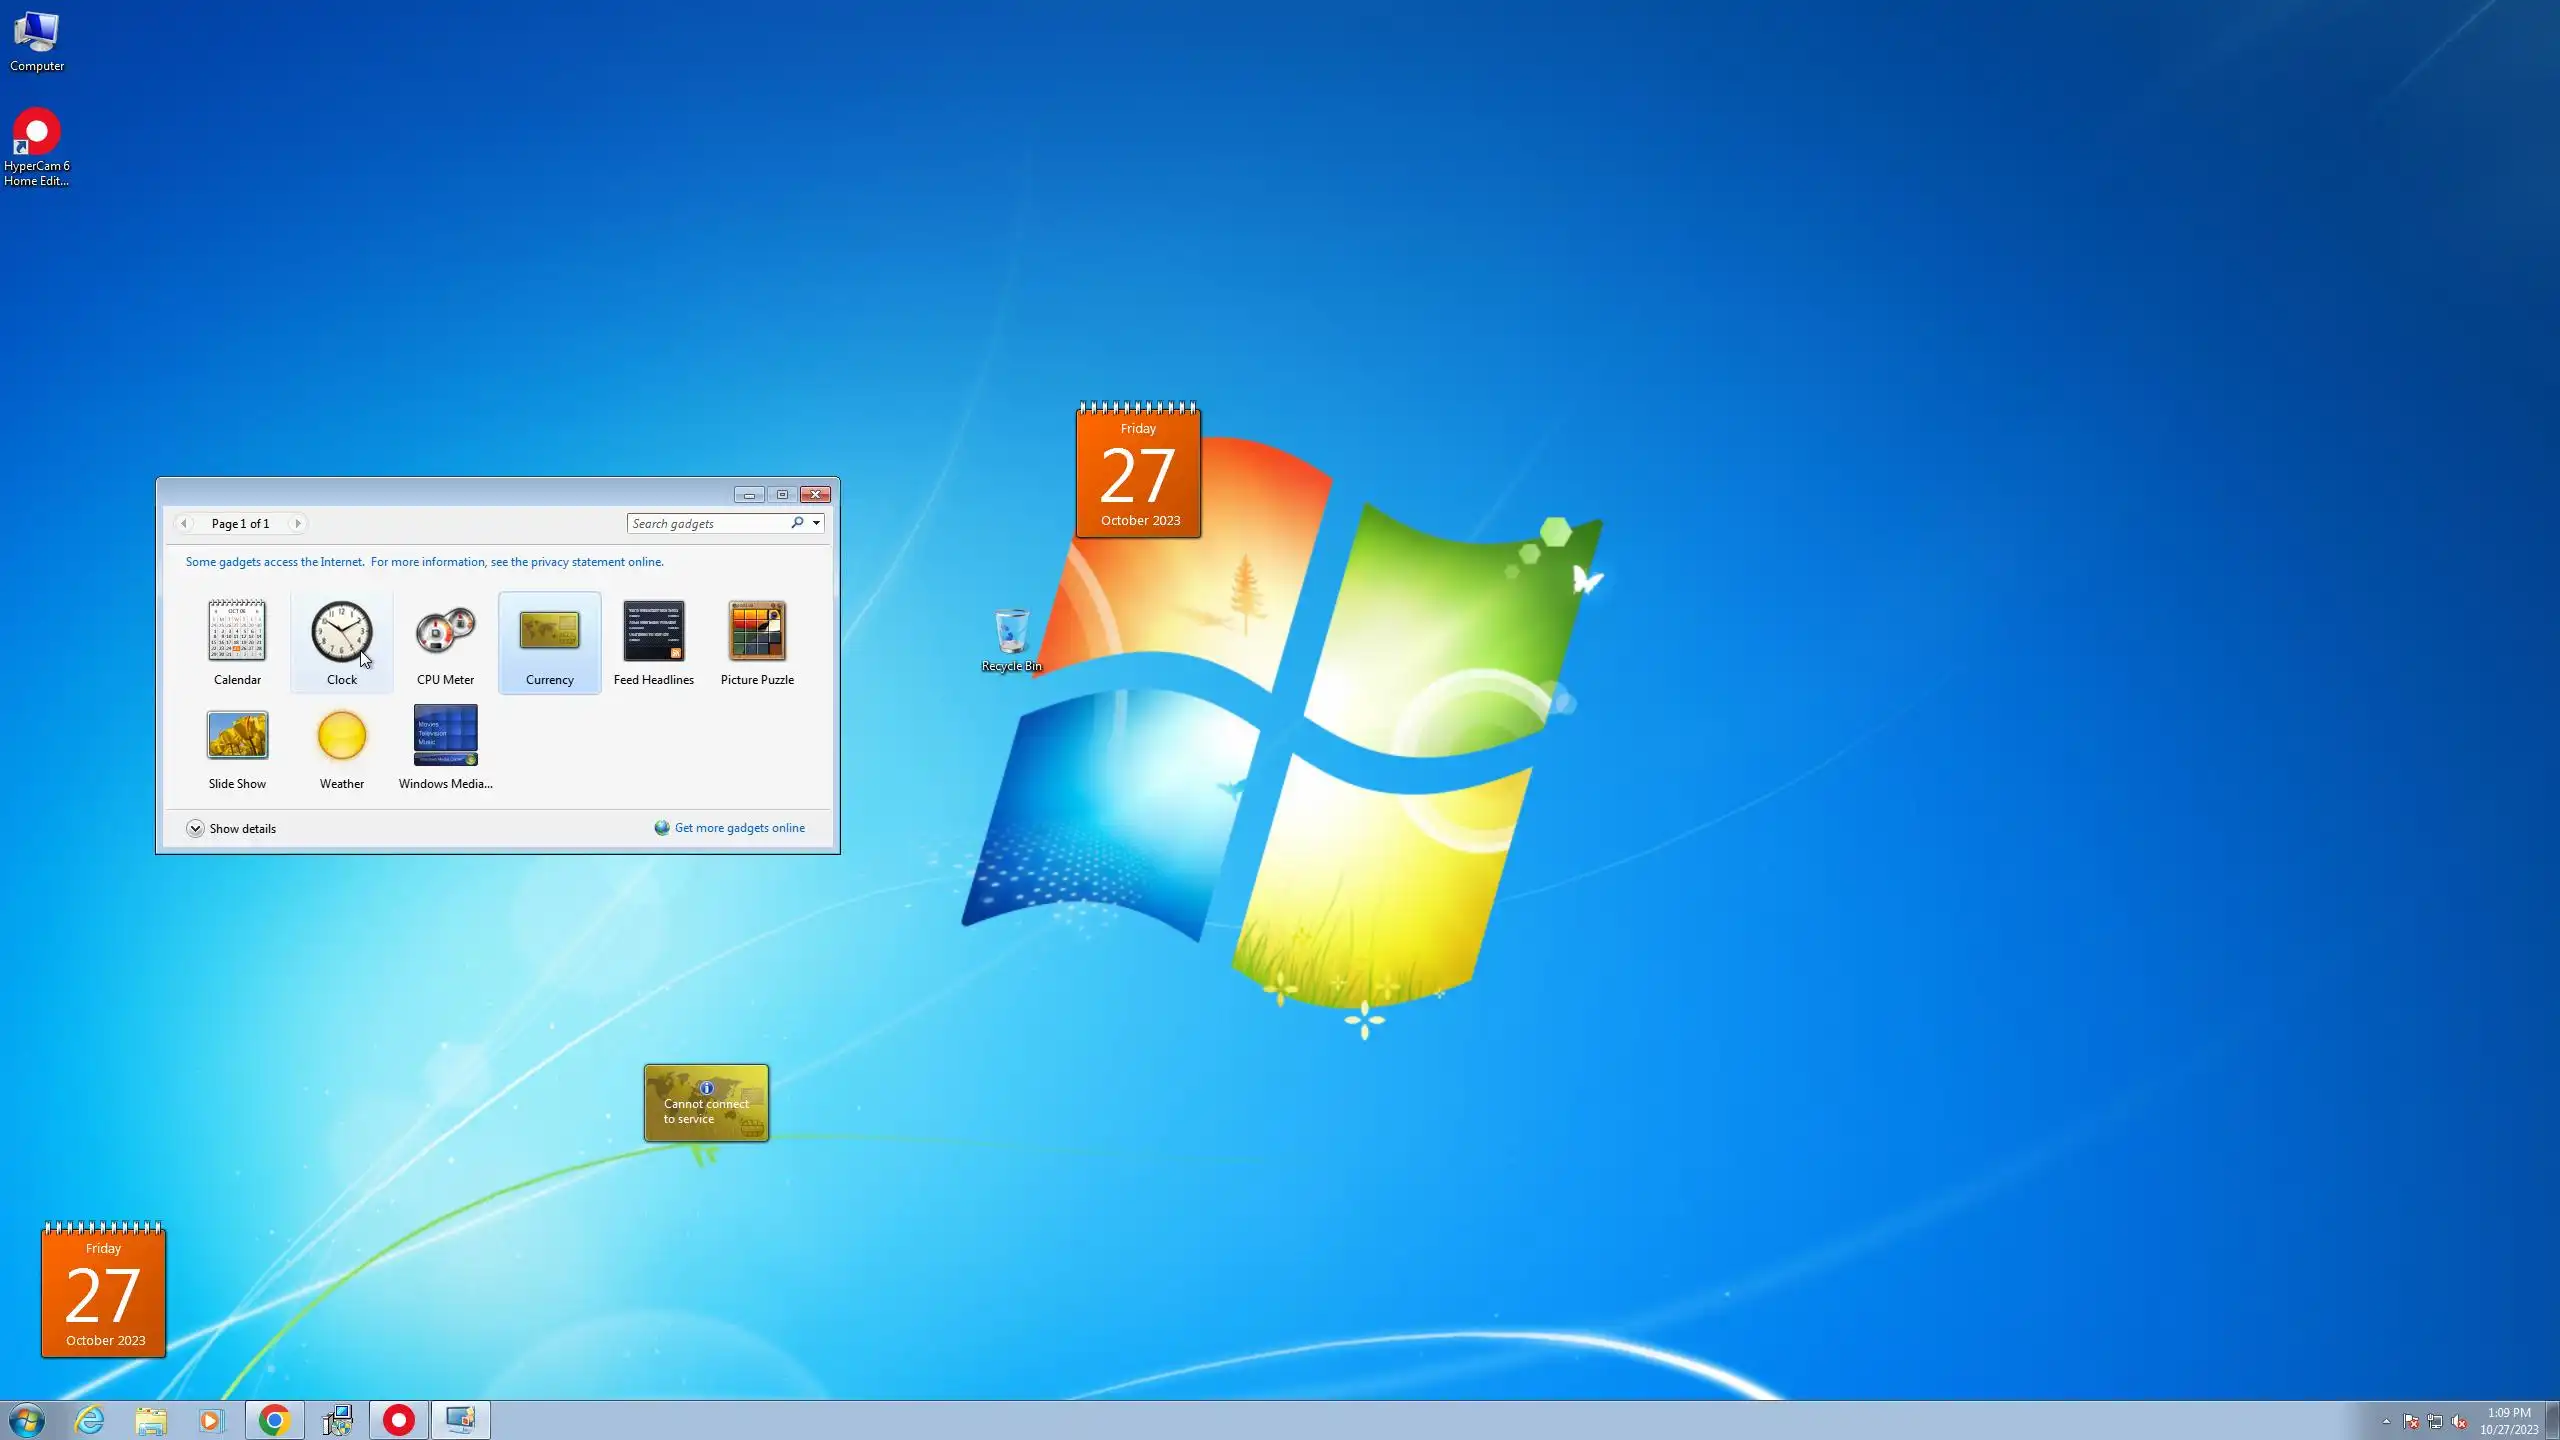Screen dimensions: 2560x1440
Task: Show hidden system tray icons
Action: point(2386,1421)
